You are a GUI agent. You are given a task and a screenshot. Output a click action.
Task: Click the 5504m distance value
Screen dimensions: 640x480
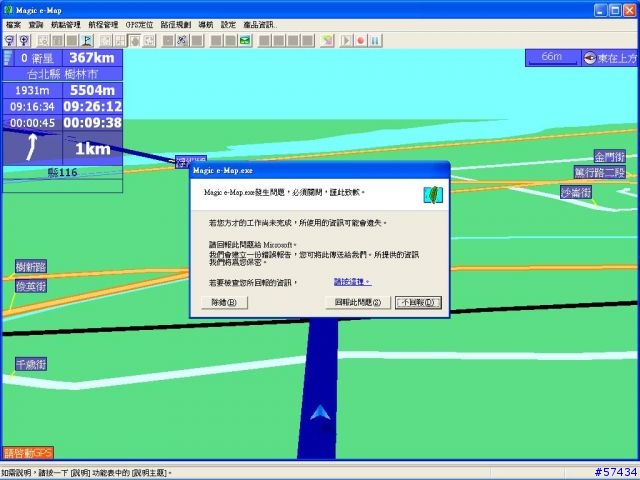click(x=92, y=90)
